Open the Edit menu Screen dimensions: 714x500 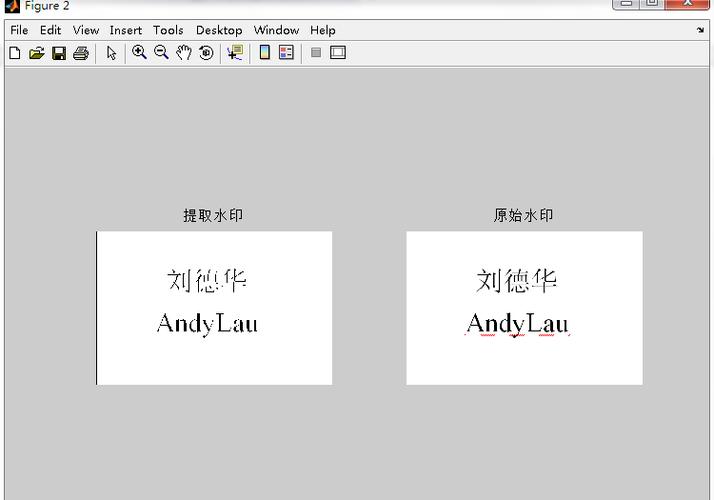click(50, 30)
